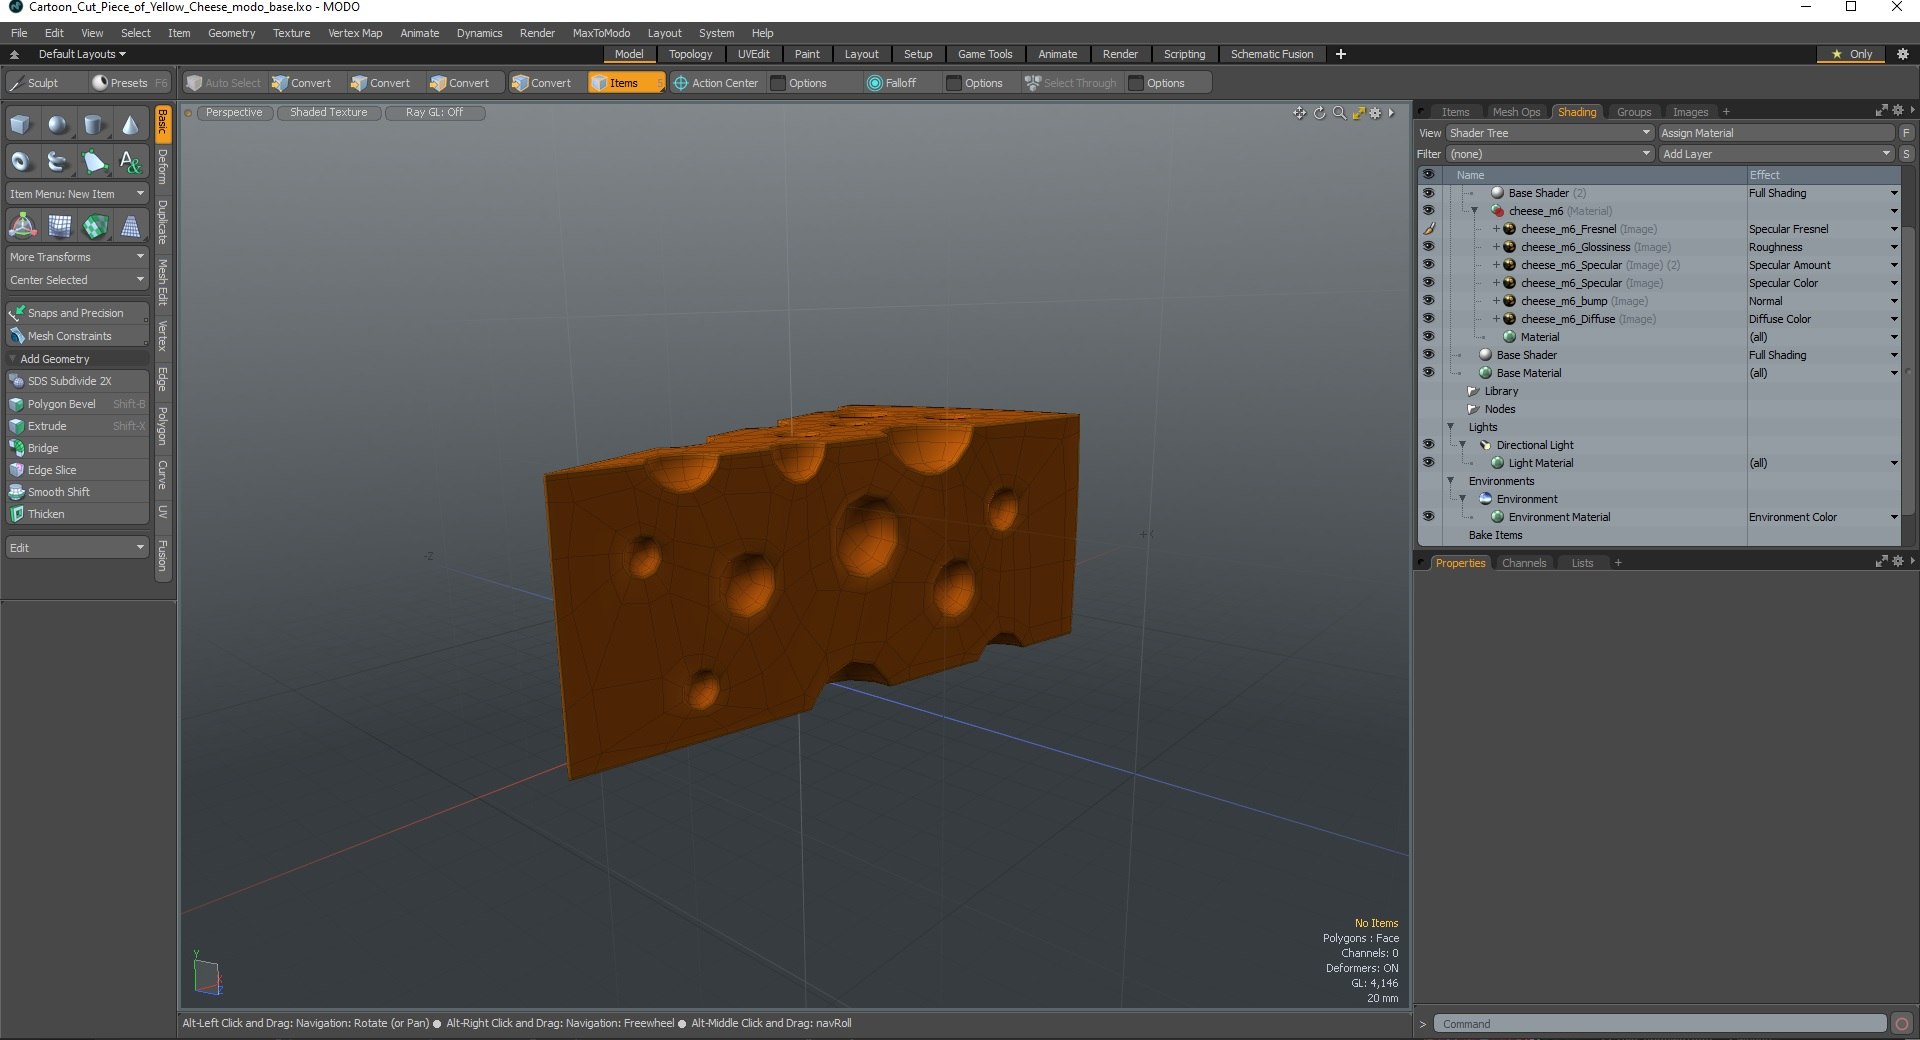The image size is (1920, 1040).
Task: Select the coiled Tube primitive tool
Action: pos(58,161)
